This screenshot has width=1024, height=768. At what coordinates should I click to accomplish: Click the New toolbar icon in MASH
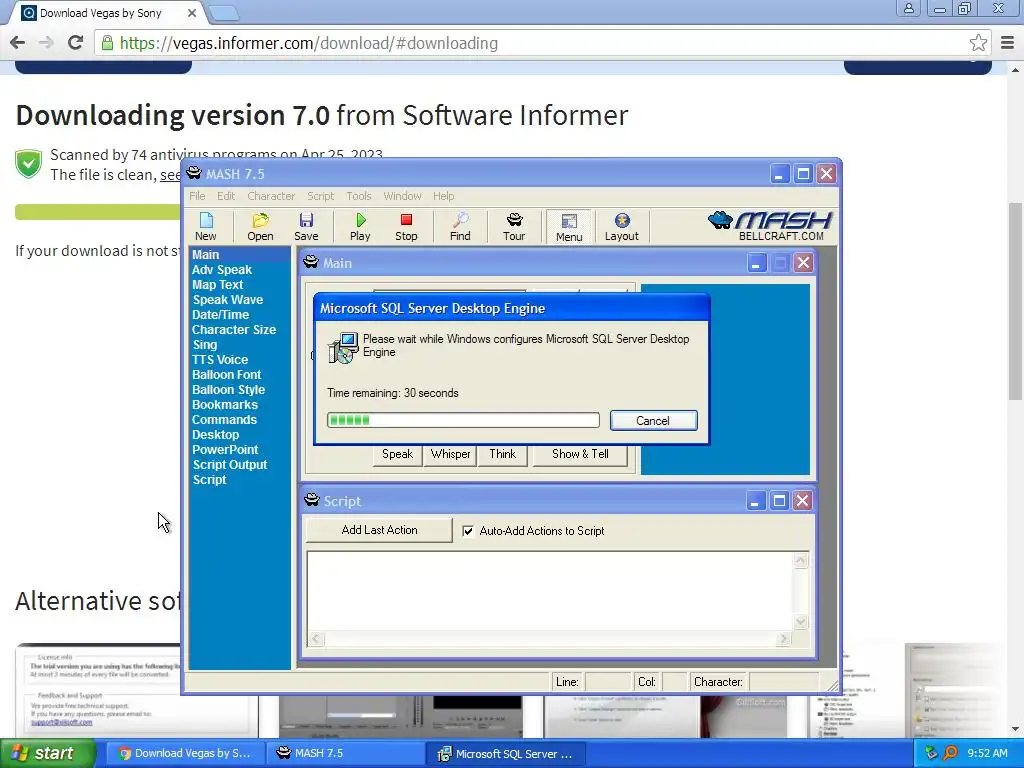coord(206,227)
